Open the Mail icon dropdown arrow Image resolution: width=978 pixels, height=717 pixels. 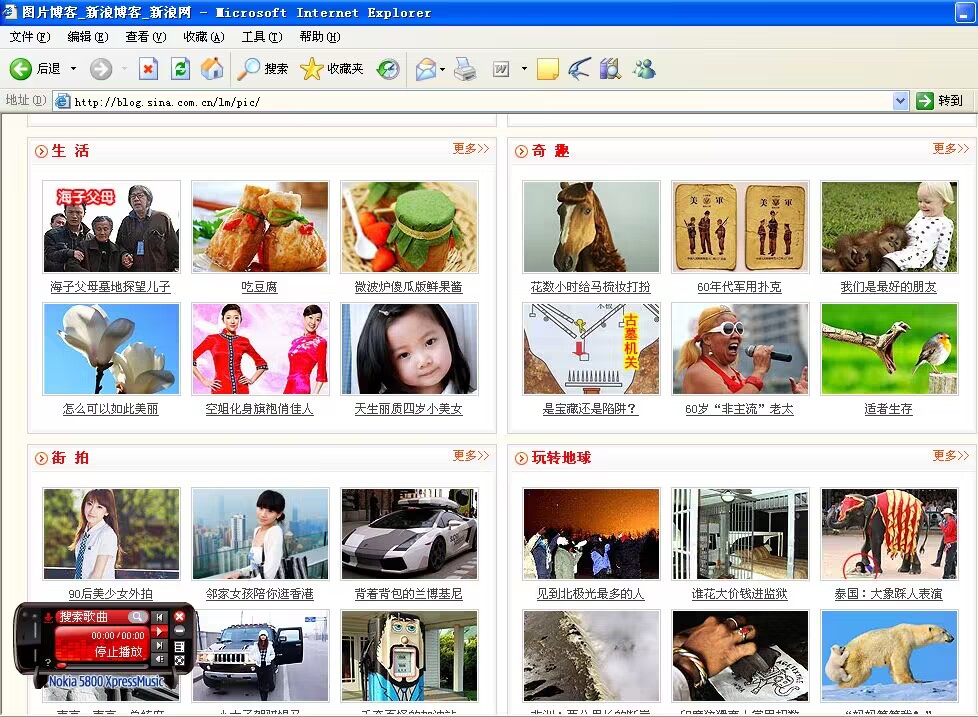442,69
